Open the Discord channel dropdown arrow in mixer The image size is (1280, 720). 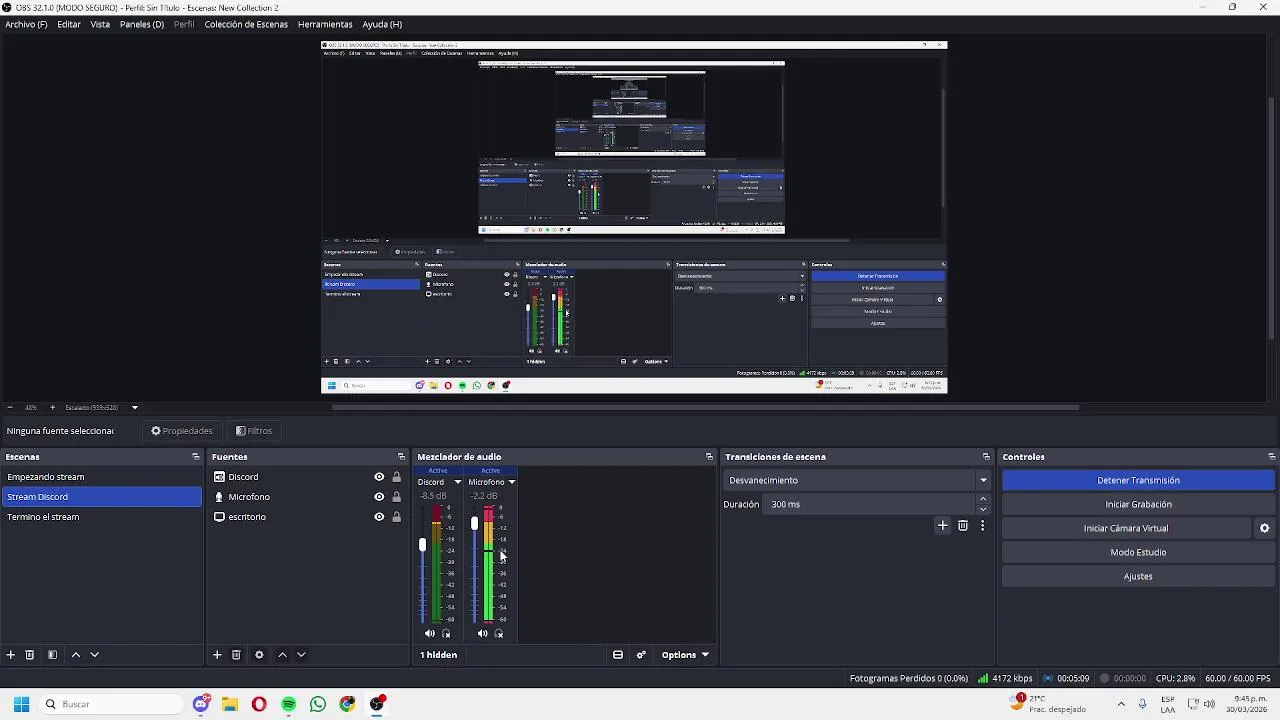[458, 482]
